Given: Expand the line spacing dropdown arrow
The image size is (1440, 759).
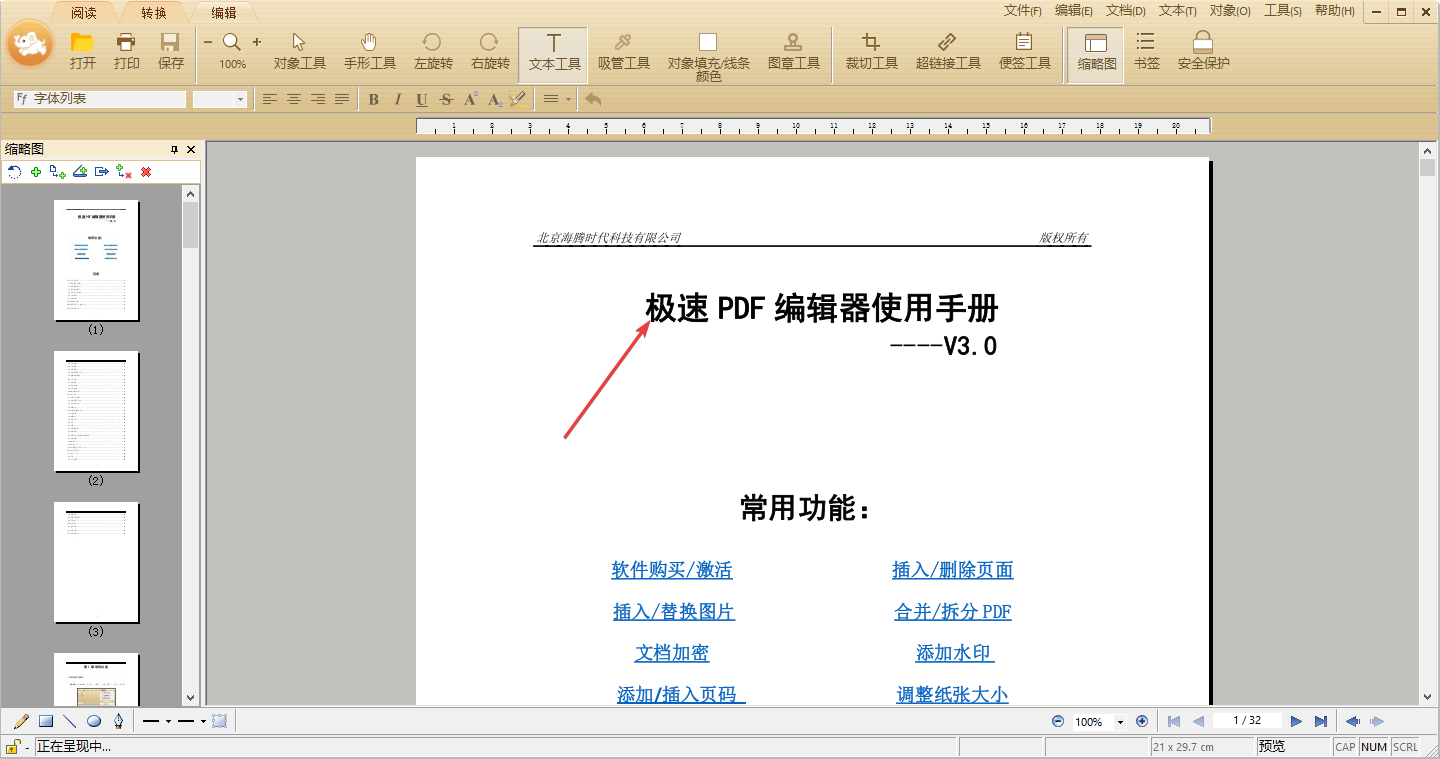Looking at the screenshot, I should tap(568, 99).
